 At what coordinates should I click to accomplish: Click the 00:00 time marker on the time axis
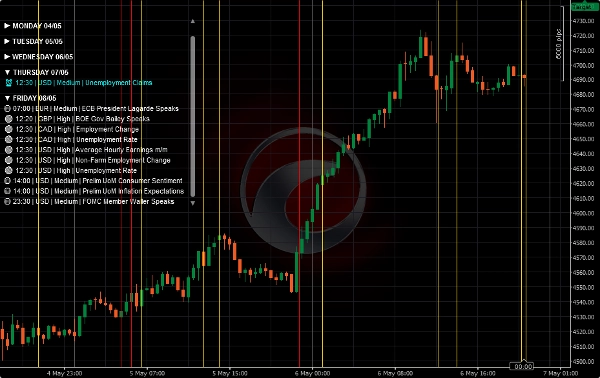point(523,367)
